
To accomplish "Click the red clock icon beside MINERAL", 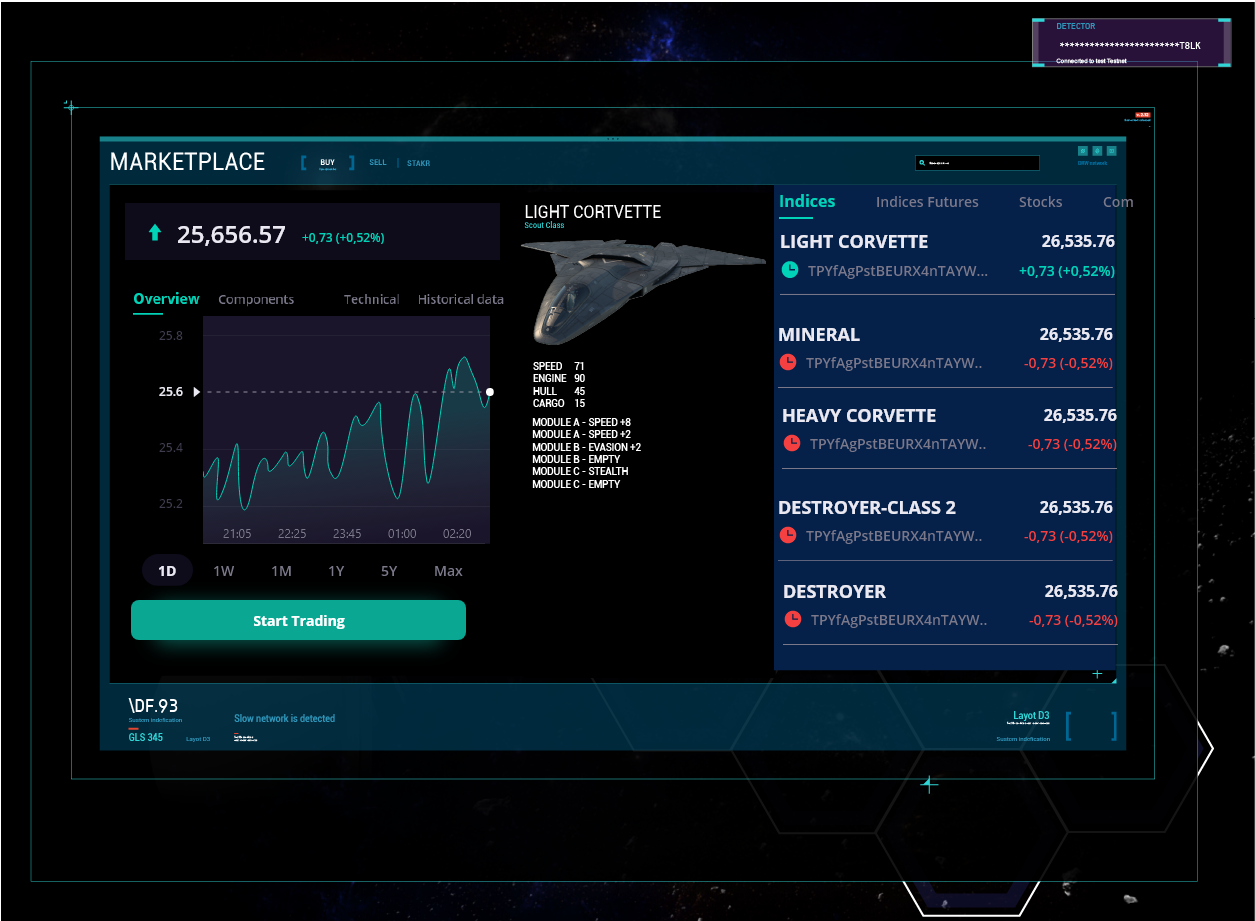I will pyautogui.click(x=790, y=362).
